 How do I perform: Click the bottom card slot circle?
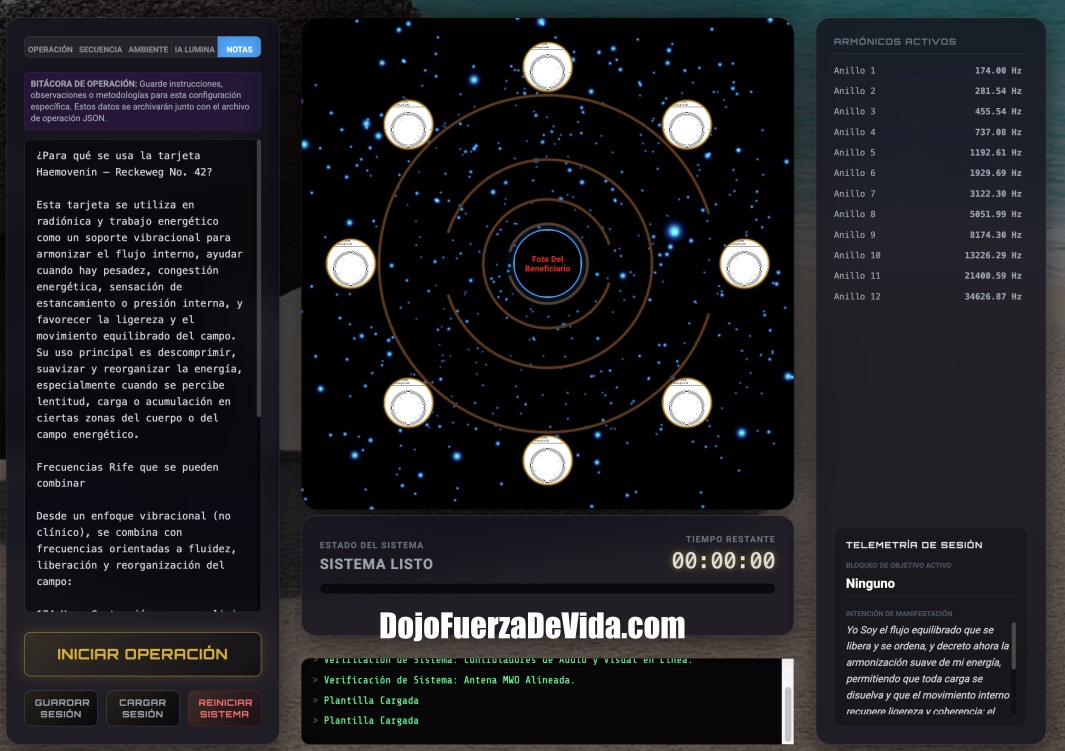tap(547, 461)
